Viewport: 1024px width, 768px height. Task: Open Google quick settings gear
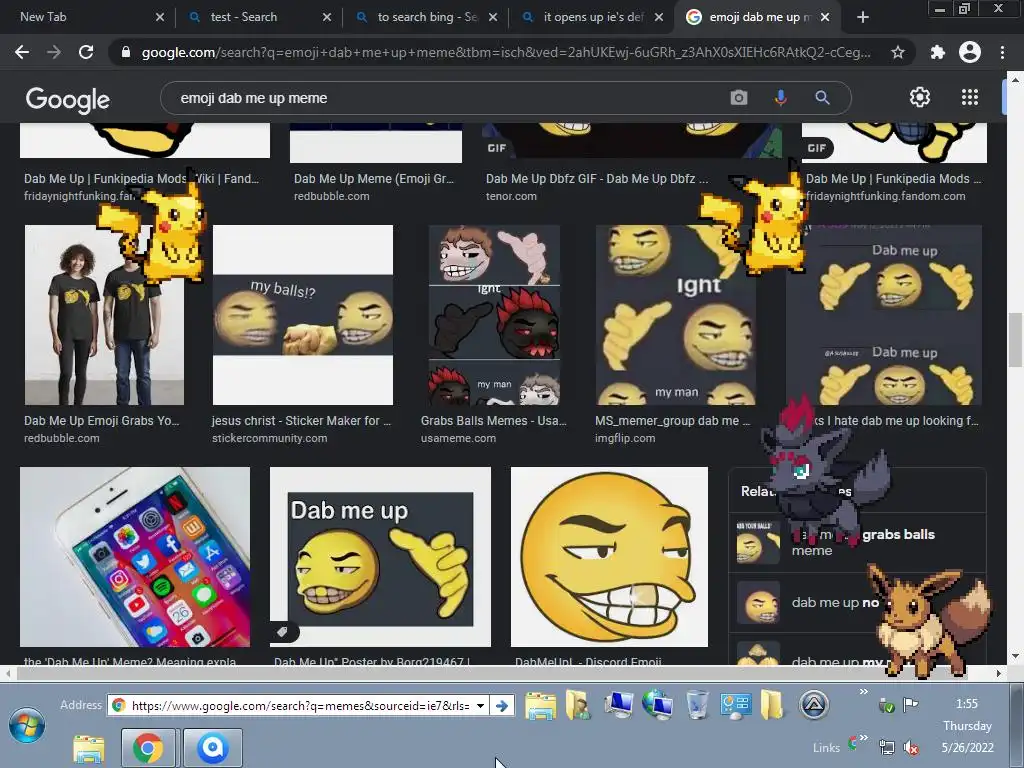pos(920,97)
